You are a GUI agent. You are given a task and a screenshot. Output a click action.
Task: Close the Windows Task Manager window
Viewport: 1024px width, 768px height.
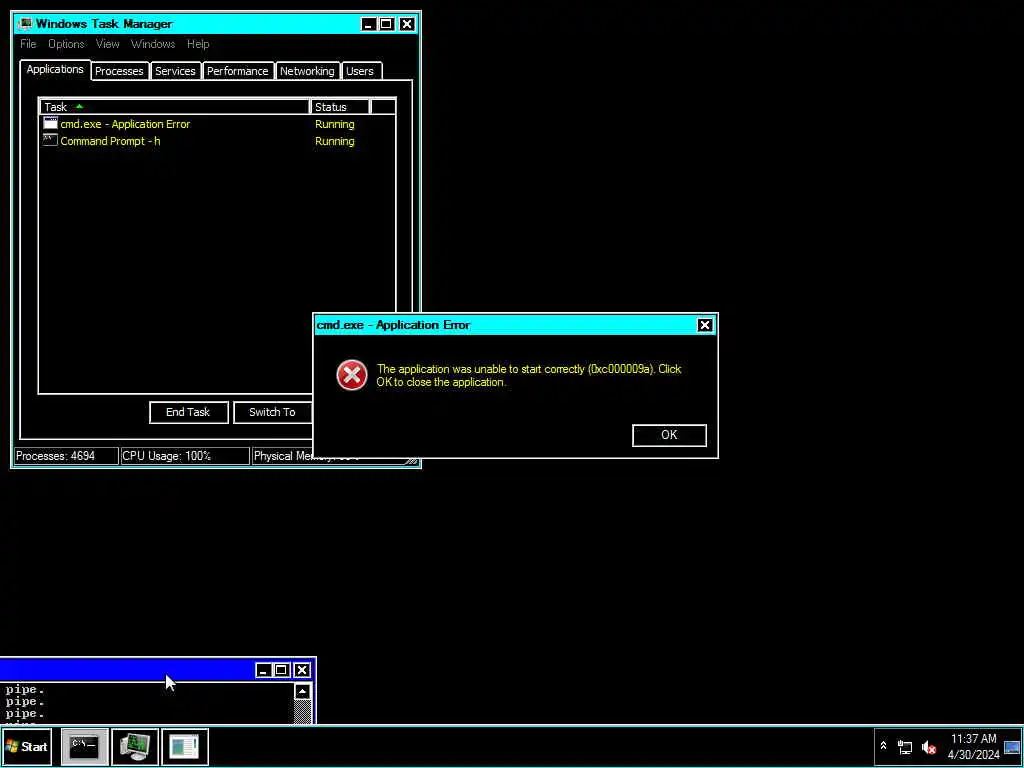point(407,24)
